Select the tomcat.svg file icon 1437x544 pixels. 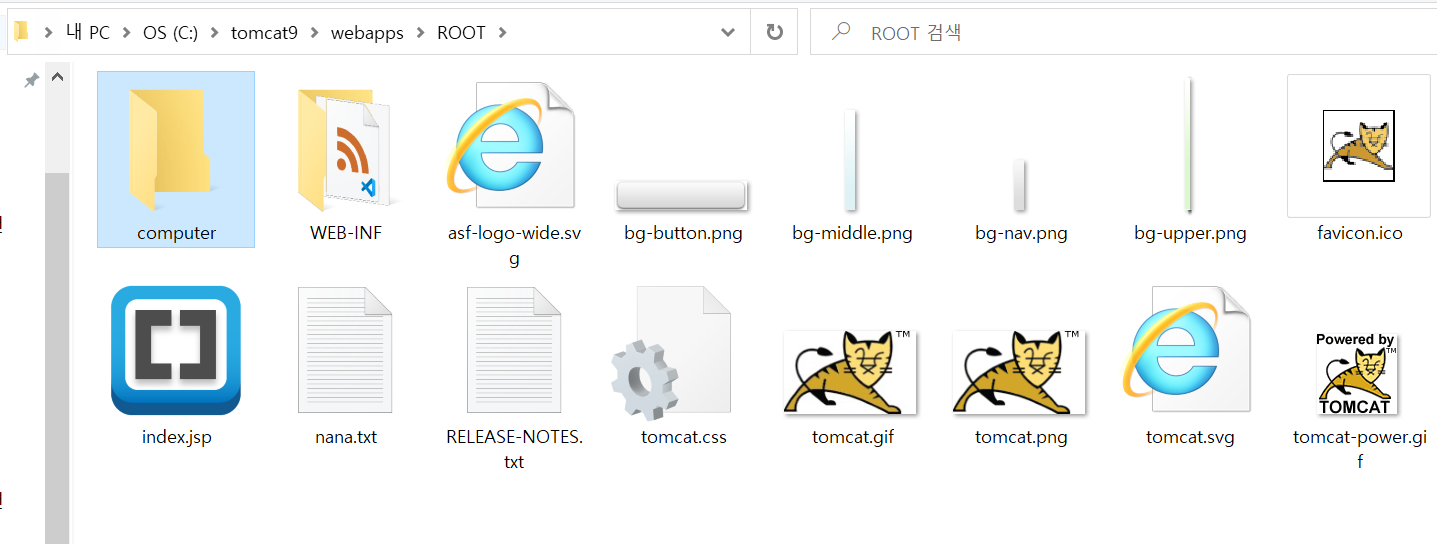tap(1188, 350)
